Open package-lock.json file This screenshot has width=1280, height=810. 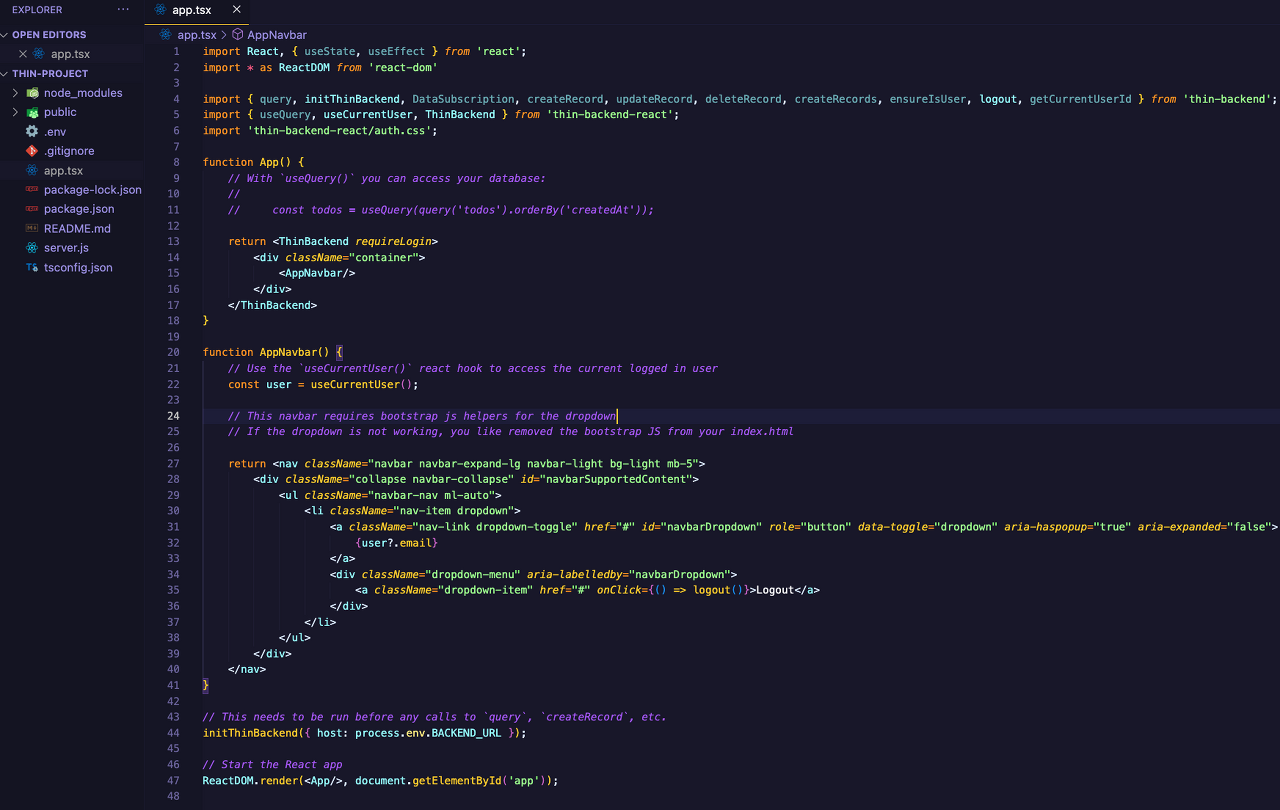pyautogui.click(x=93, y=190)
